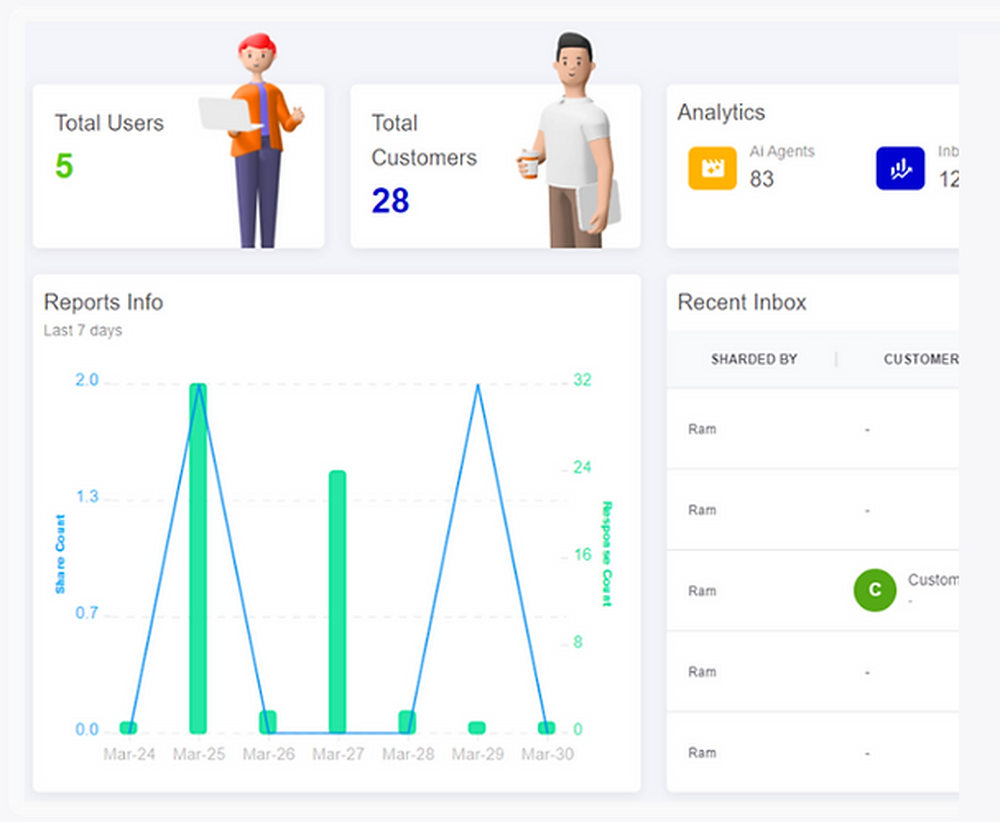Hide the small Mar-30 bar marker
Viewport: 1000px width, 822px height.
point(545,728)
